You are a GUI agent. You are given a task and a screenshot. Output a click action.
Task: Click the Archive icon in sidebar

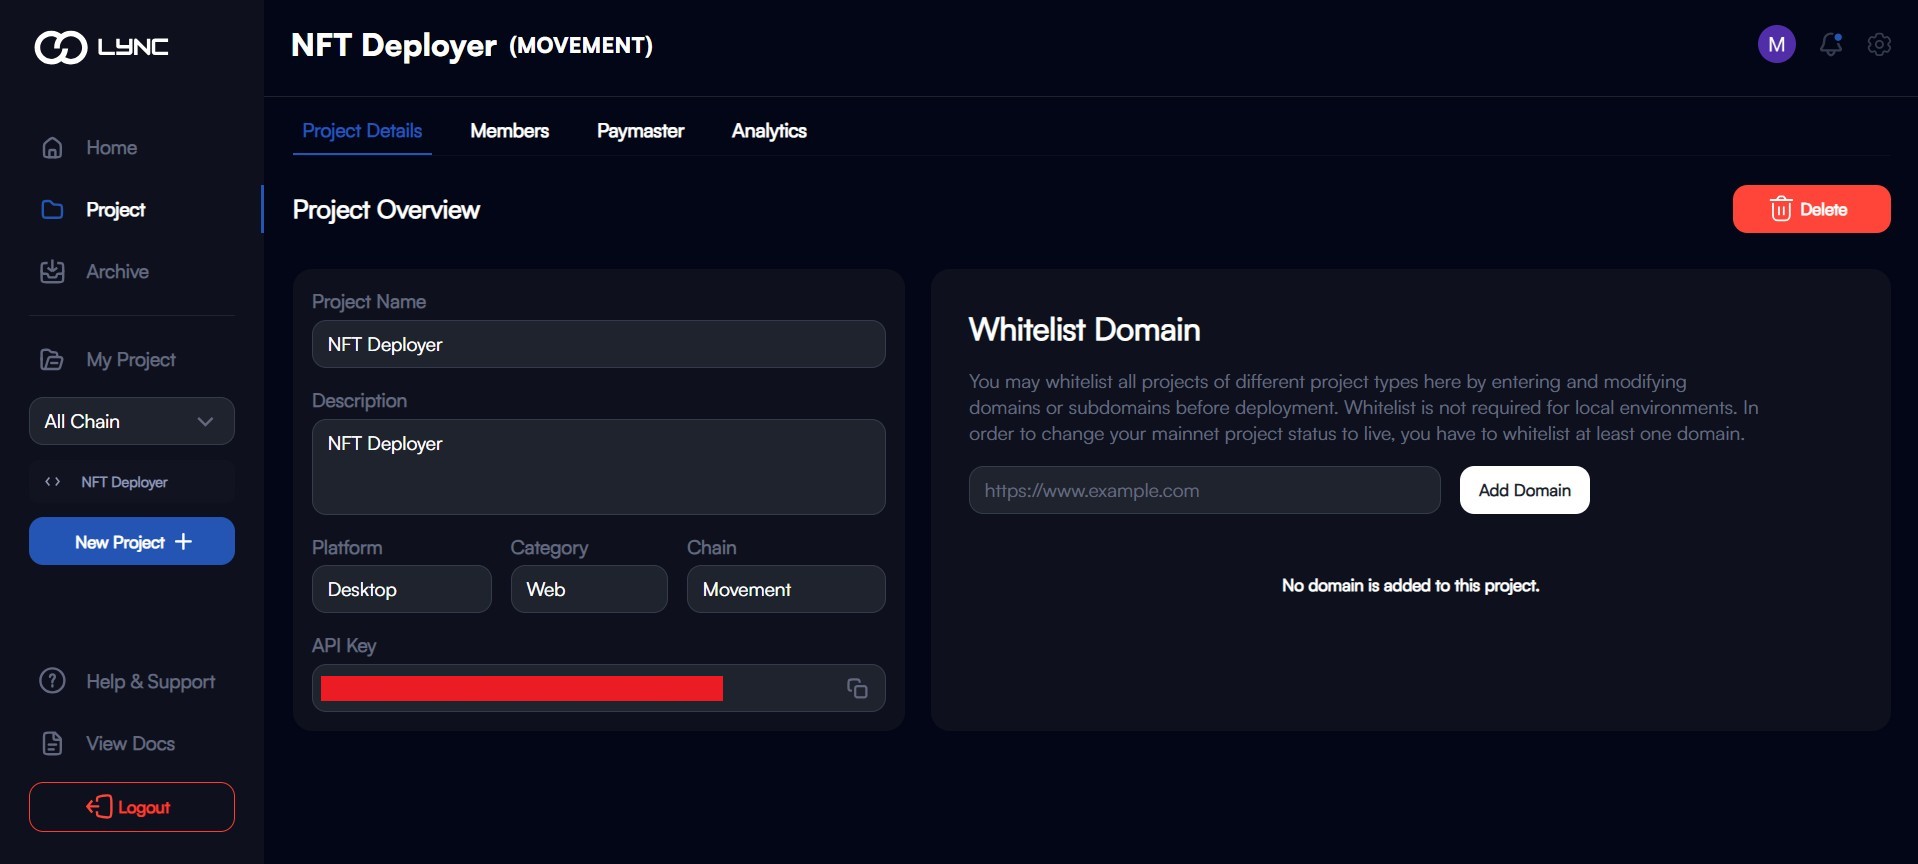52,272
